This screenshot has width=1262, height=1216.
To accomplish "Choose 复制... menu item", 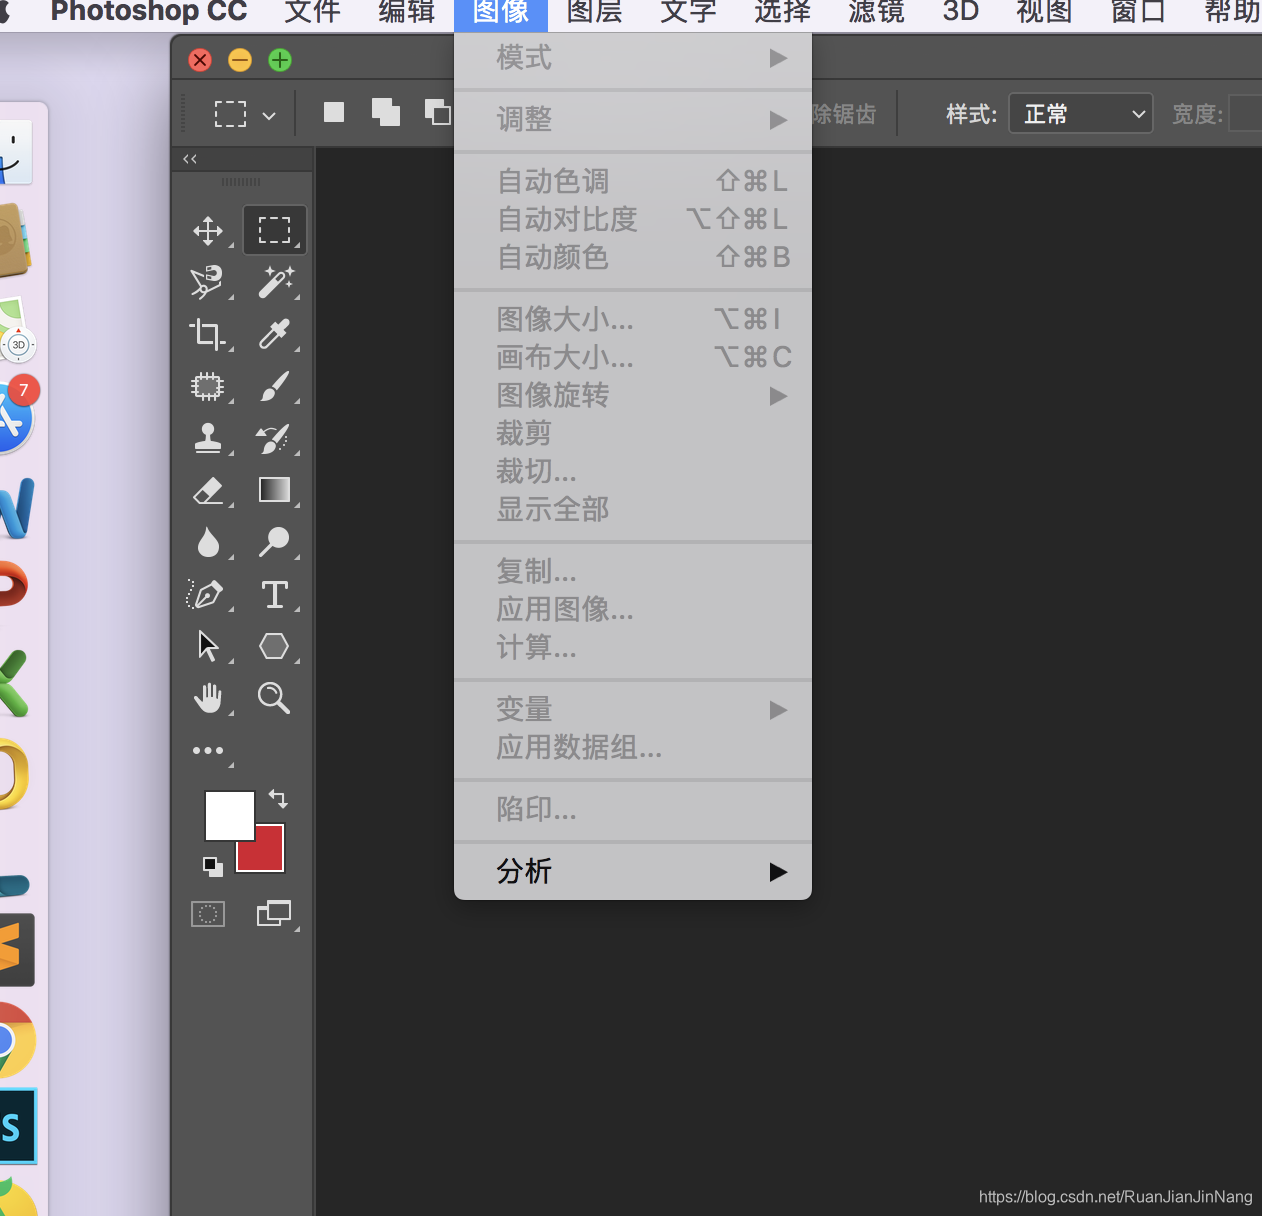I will 633,572.
